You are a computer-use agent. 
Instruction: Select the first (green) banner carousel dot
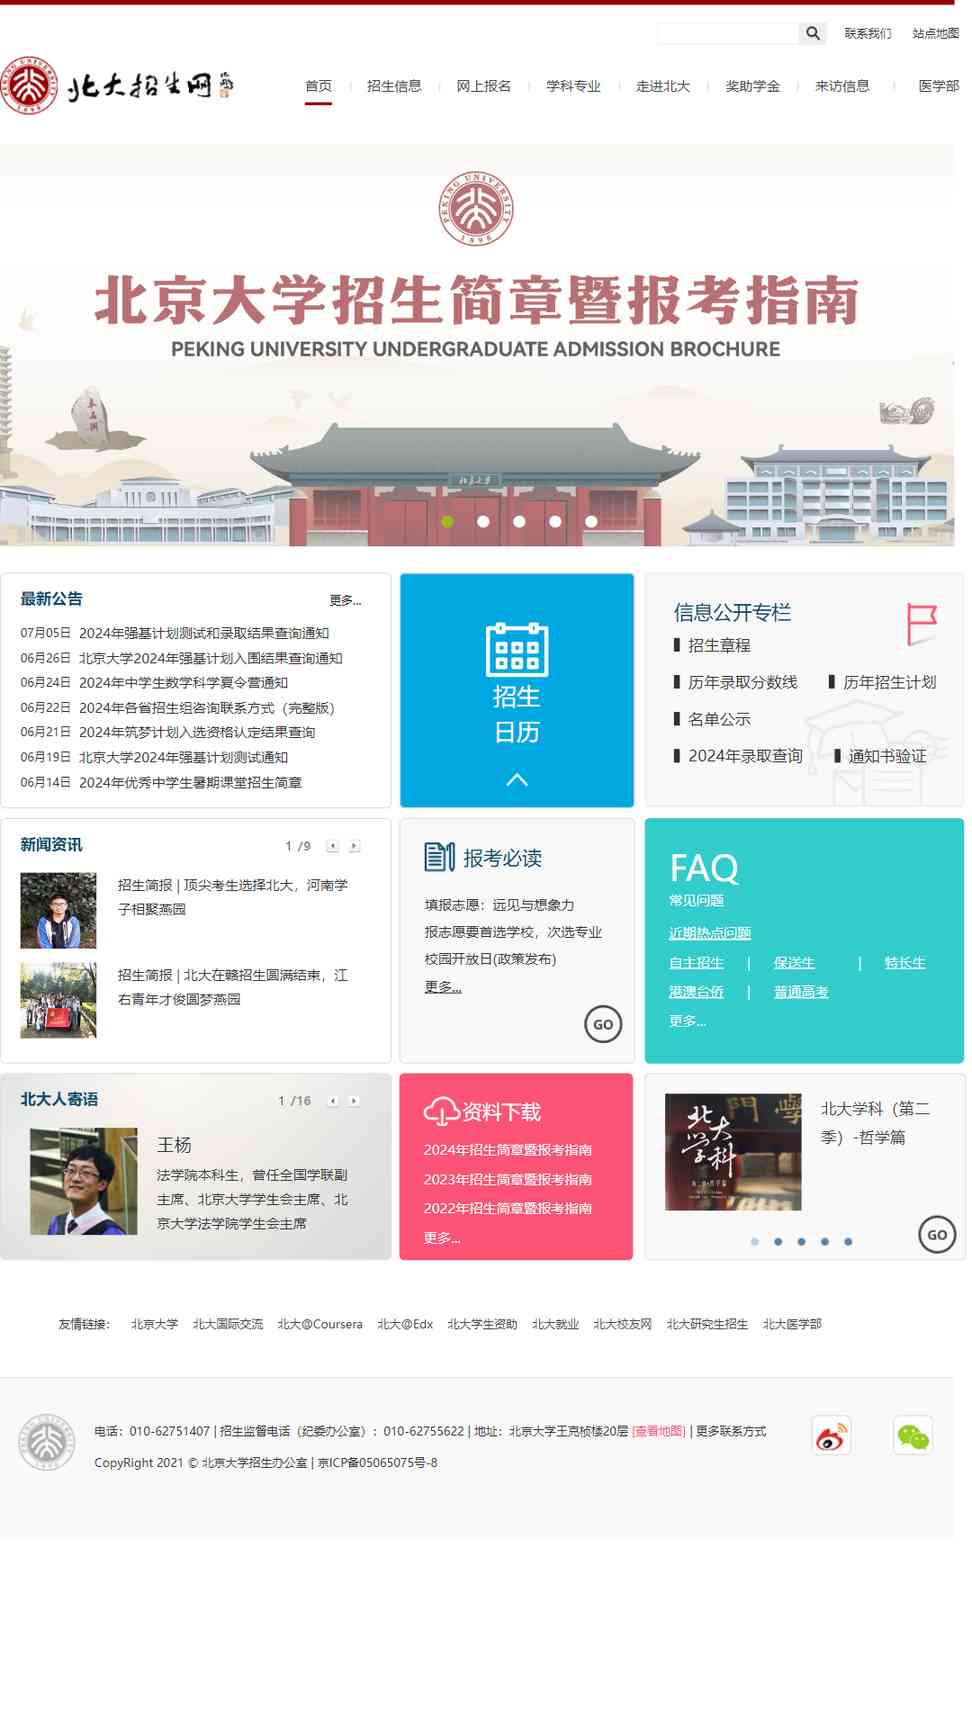pyautogui.click(x=447, y=521)
